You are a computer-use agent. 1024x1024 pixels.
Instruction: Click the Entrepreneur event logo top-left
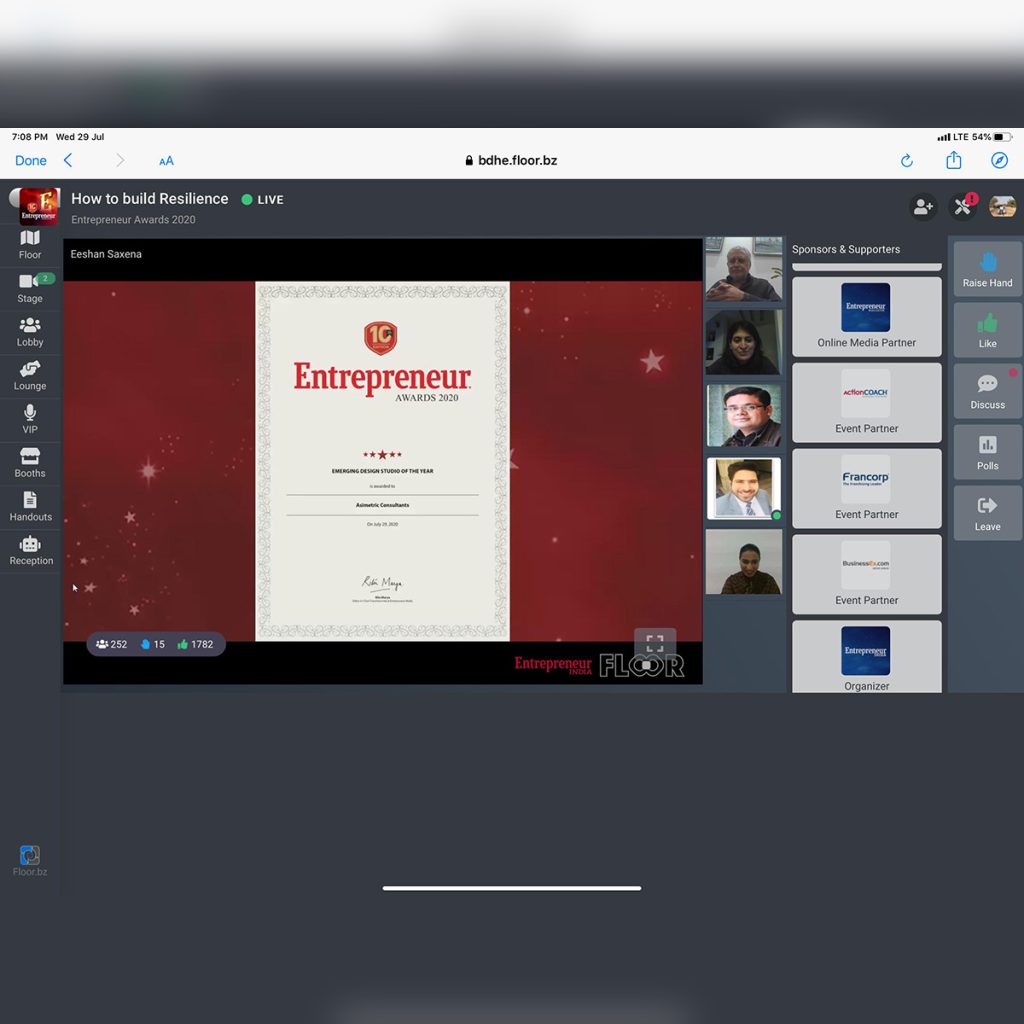[38, 206]
